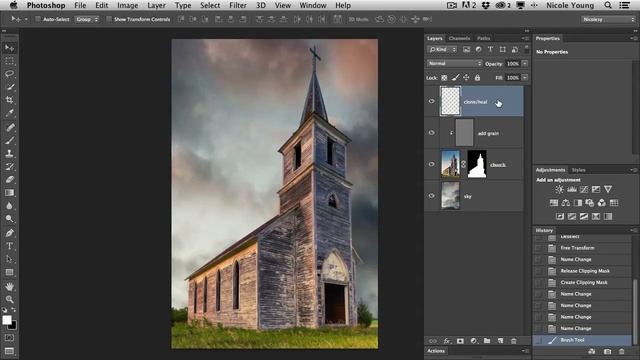Click the Opacity value field
Image resolution: width=640 pixels, height=360 pixels.
(x=513, y=64)
